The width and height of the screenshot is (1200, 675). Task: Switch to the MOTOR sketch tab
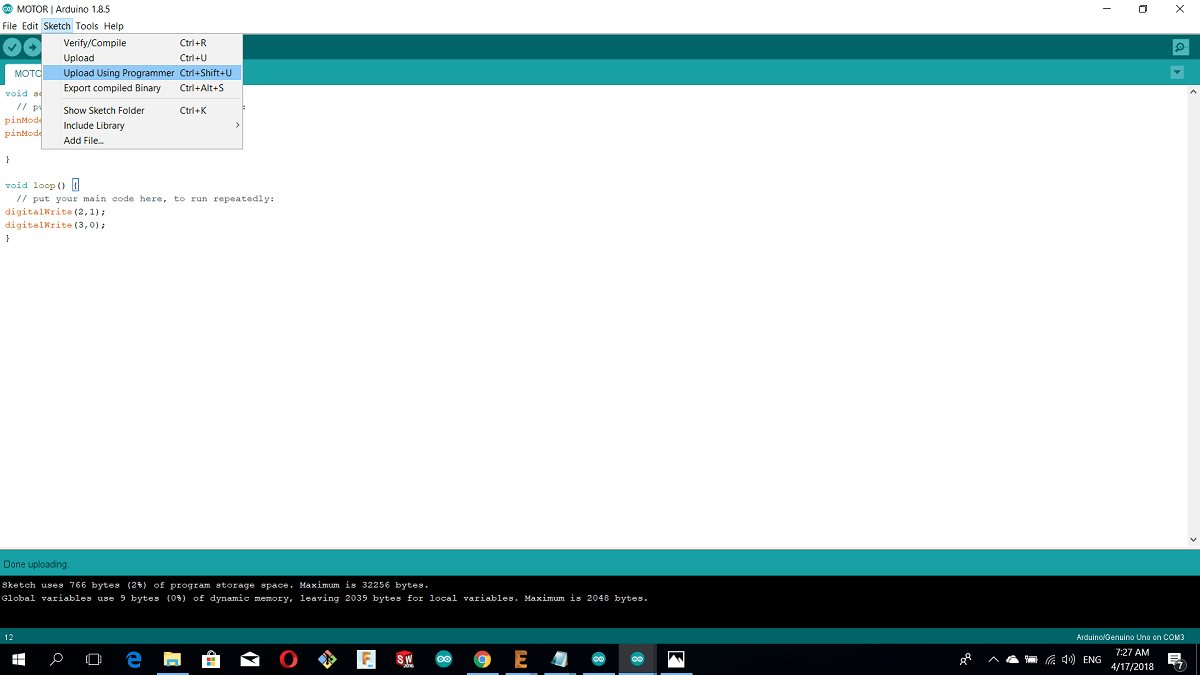(x=24, y=74)
